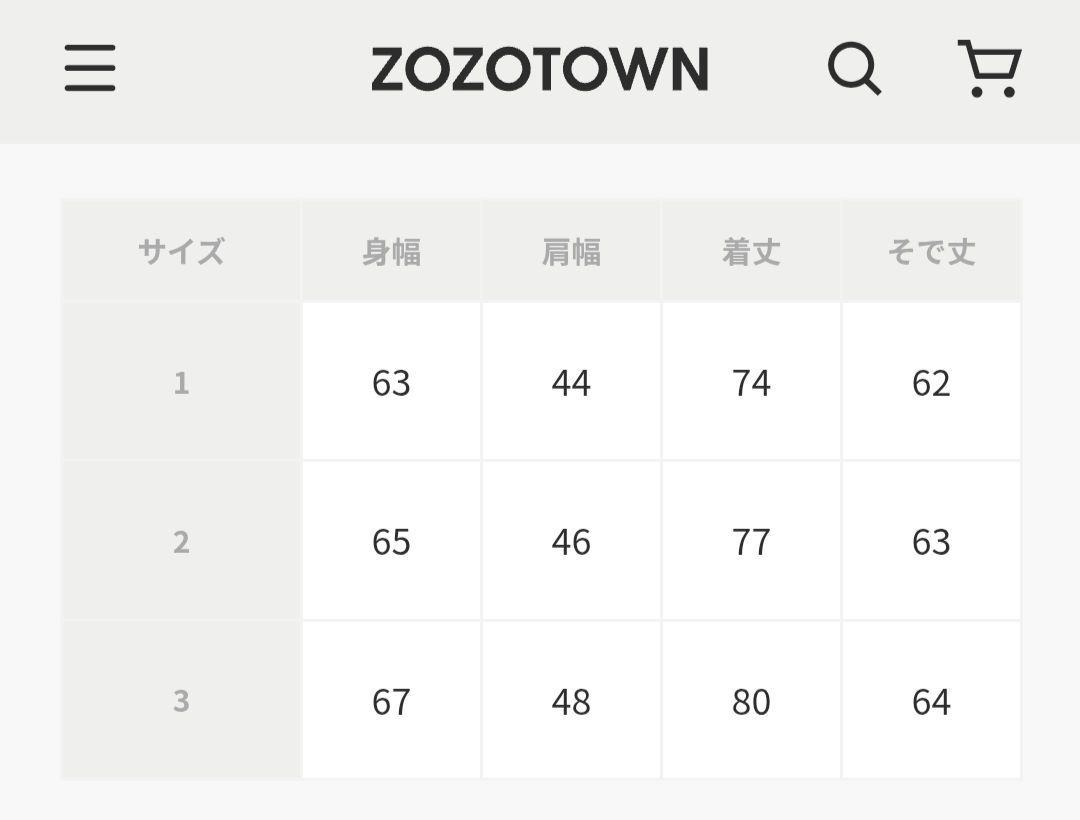Select size 1 row label
The height and width of the screenshot is (820, 1080).
[x=181, y=381]
